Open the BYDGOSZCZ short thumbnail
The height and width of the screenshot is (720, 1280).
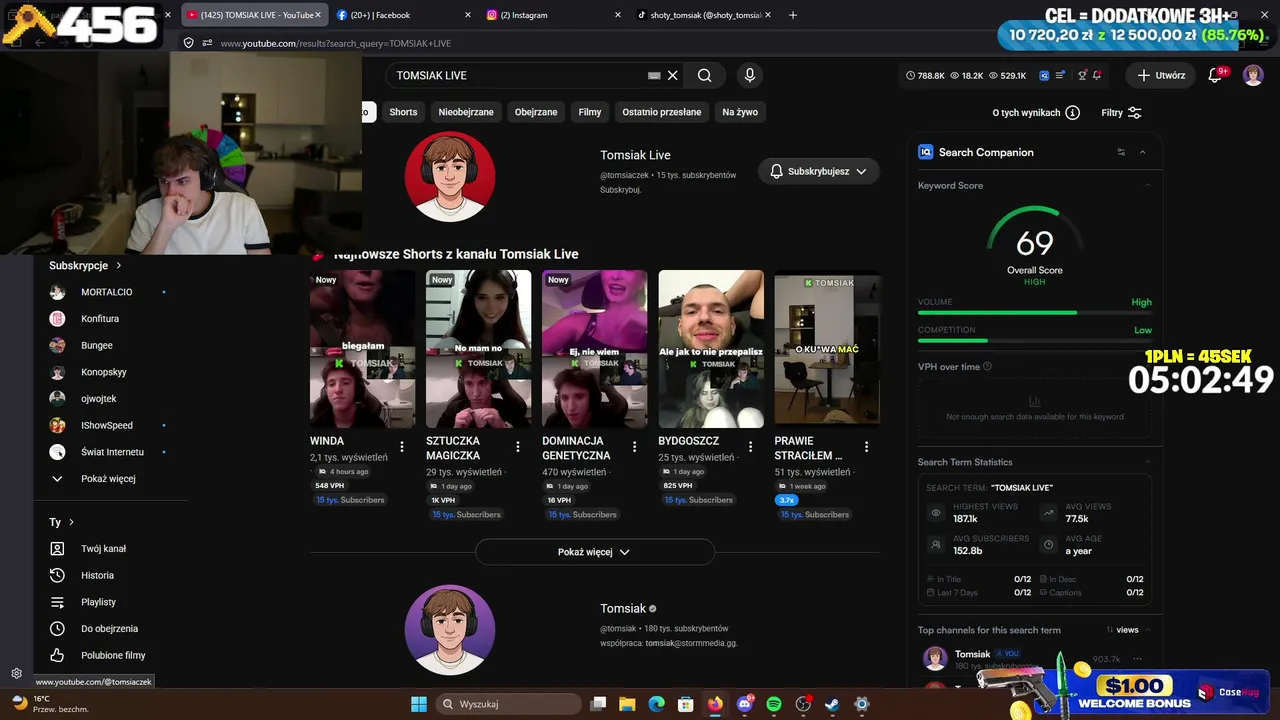[x=711, y=349]
